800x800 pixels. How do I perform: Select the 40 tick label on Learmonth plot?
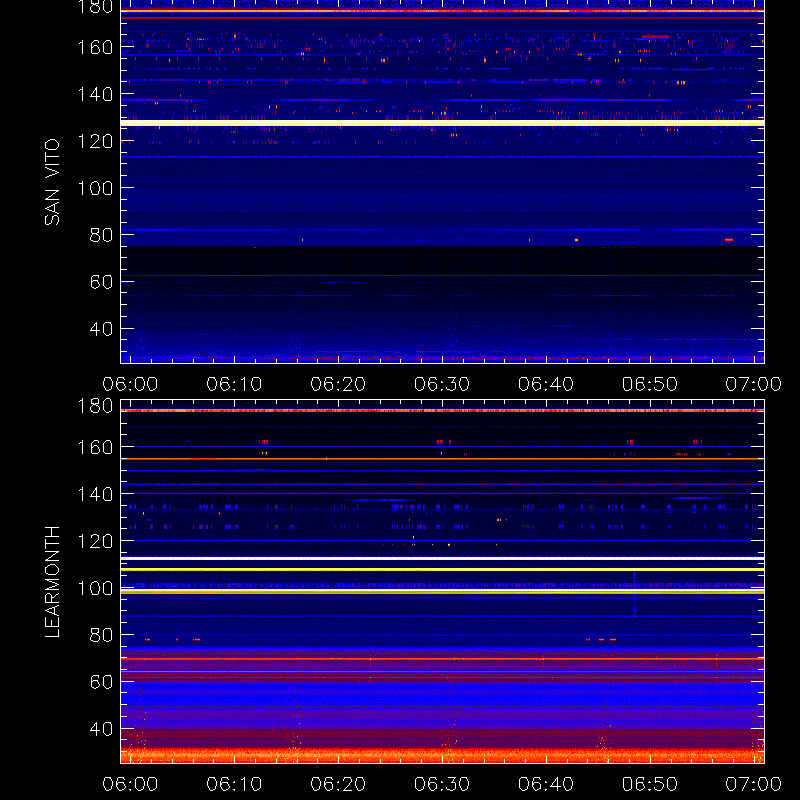pyautogui.click(x=101, y=729)
